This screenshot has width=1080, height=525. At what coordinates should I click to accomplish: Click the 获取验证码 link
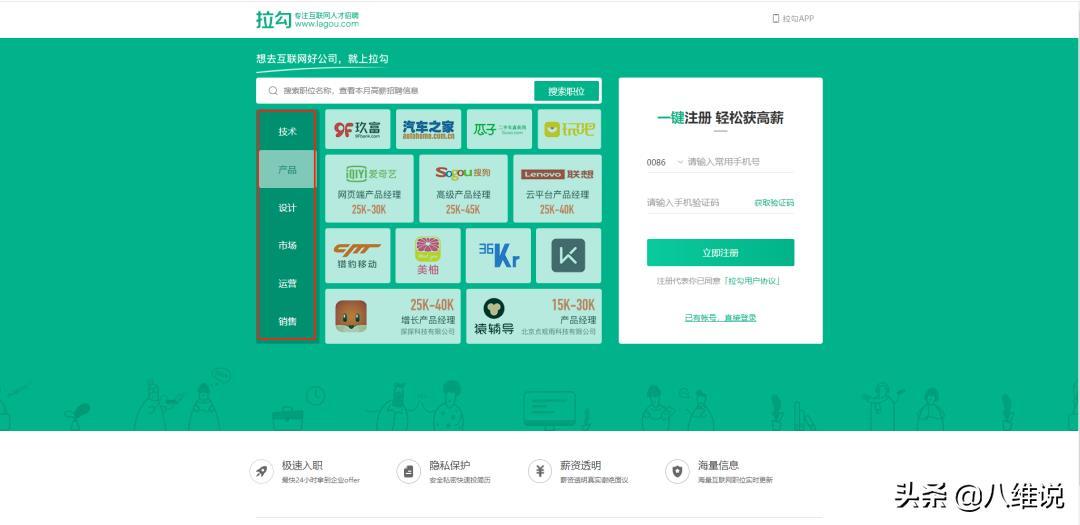[773, 203]
